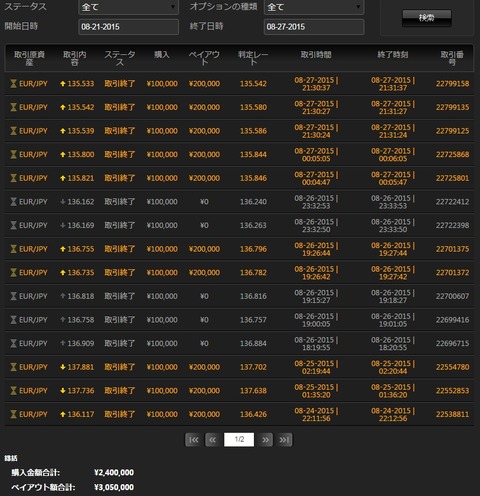
Task: Click hourglass icon of trade 22722412
Action: 13,202
